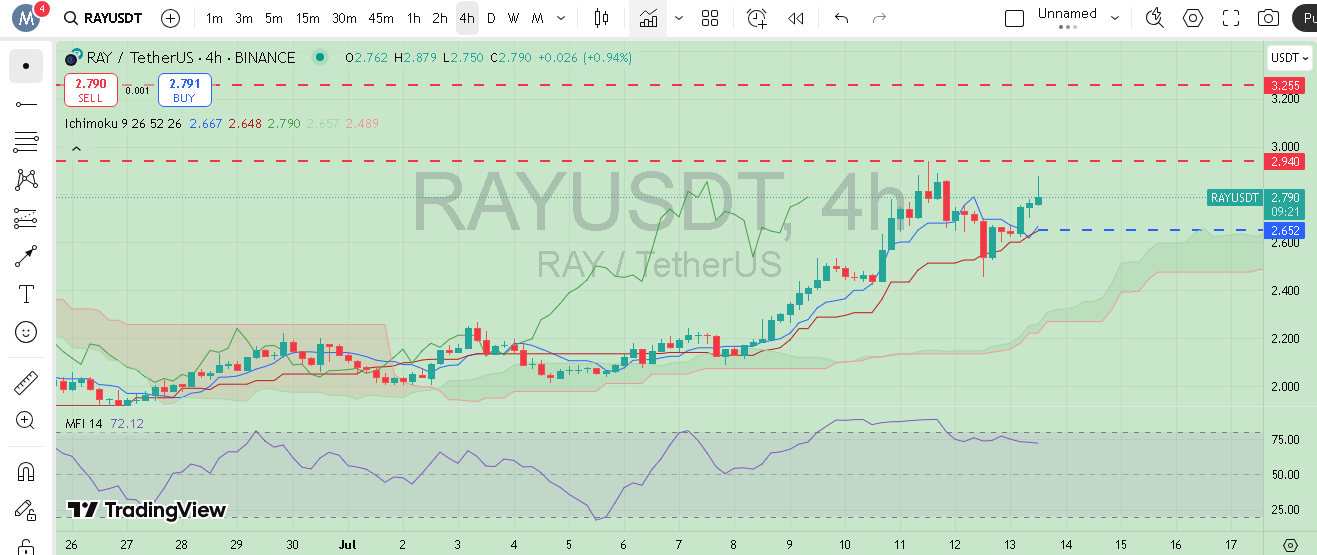Select the dot cursor tool
1317x555 pixels.
pos(26,66)
